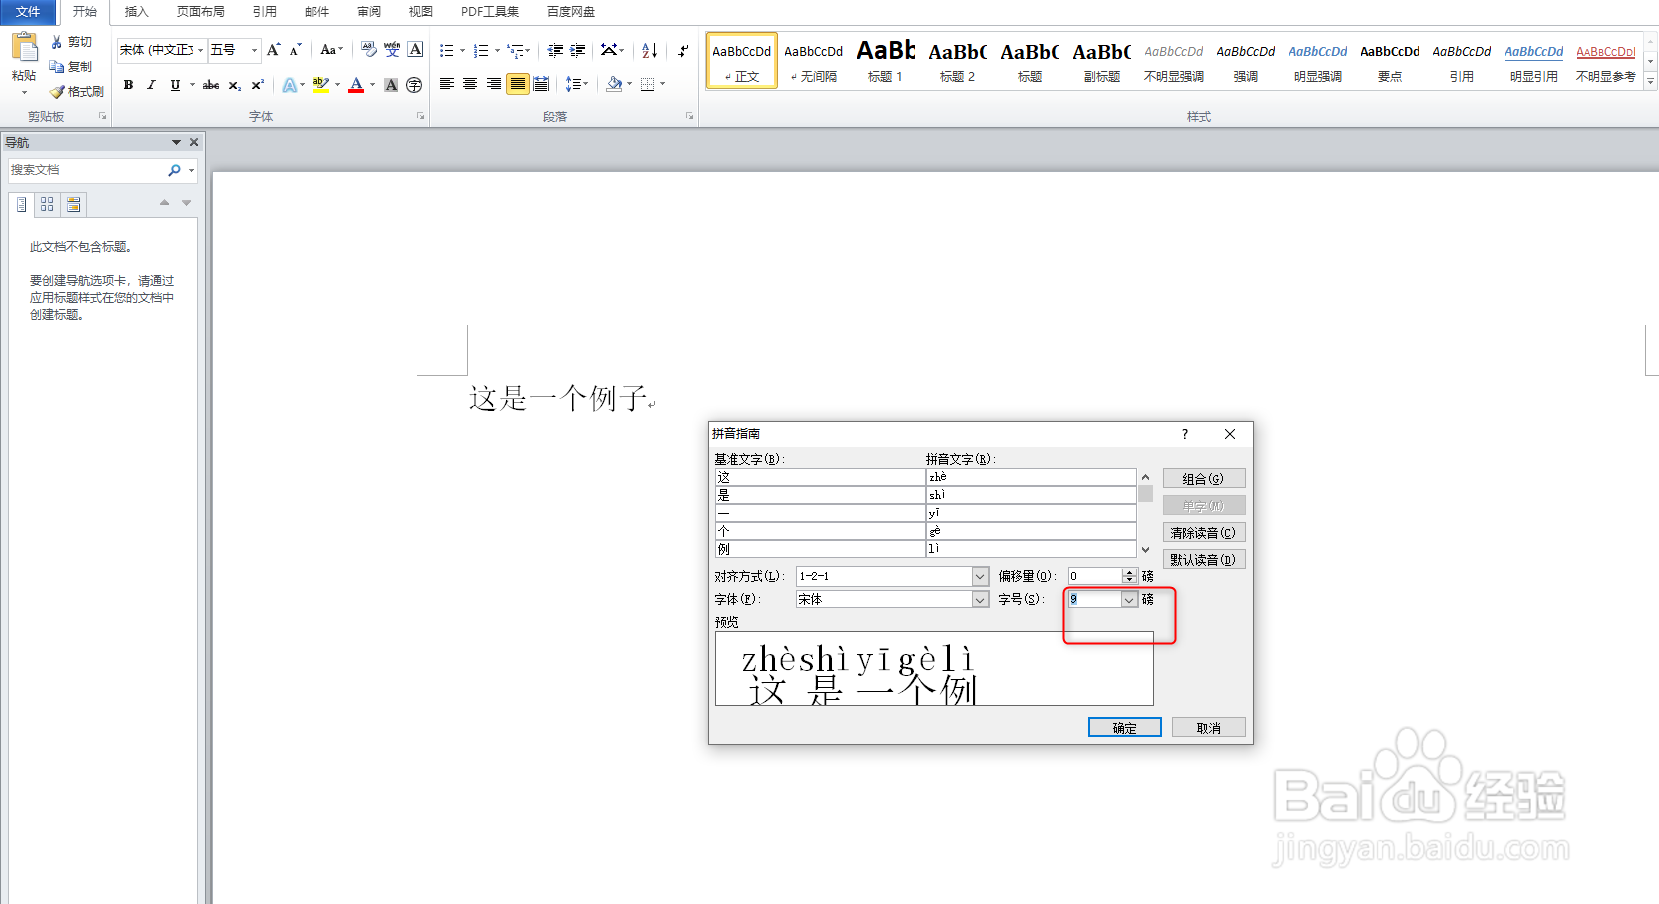The height and width of the screenshot is (904, 1659).
Task: Open the Change Case Aa dropdown
Action: pos(331,50)
